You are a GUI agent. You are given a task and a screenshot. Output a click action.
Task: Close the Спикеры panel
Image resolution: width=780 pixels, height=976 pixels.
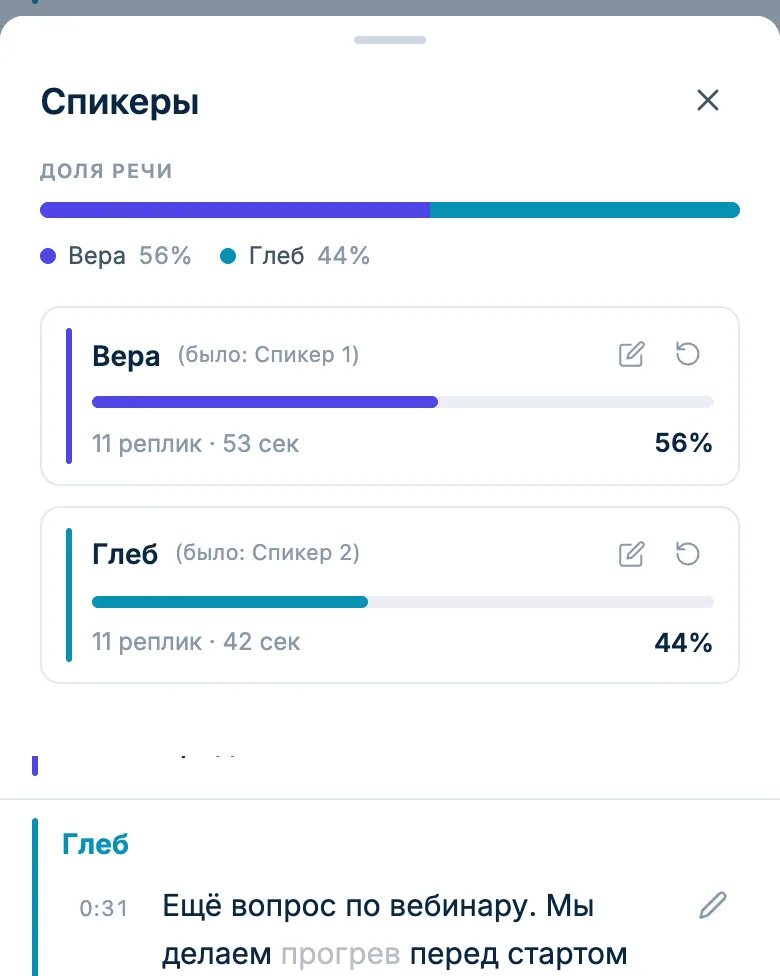tap(707, 100)
